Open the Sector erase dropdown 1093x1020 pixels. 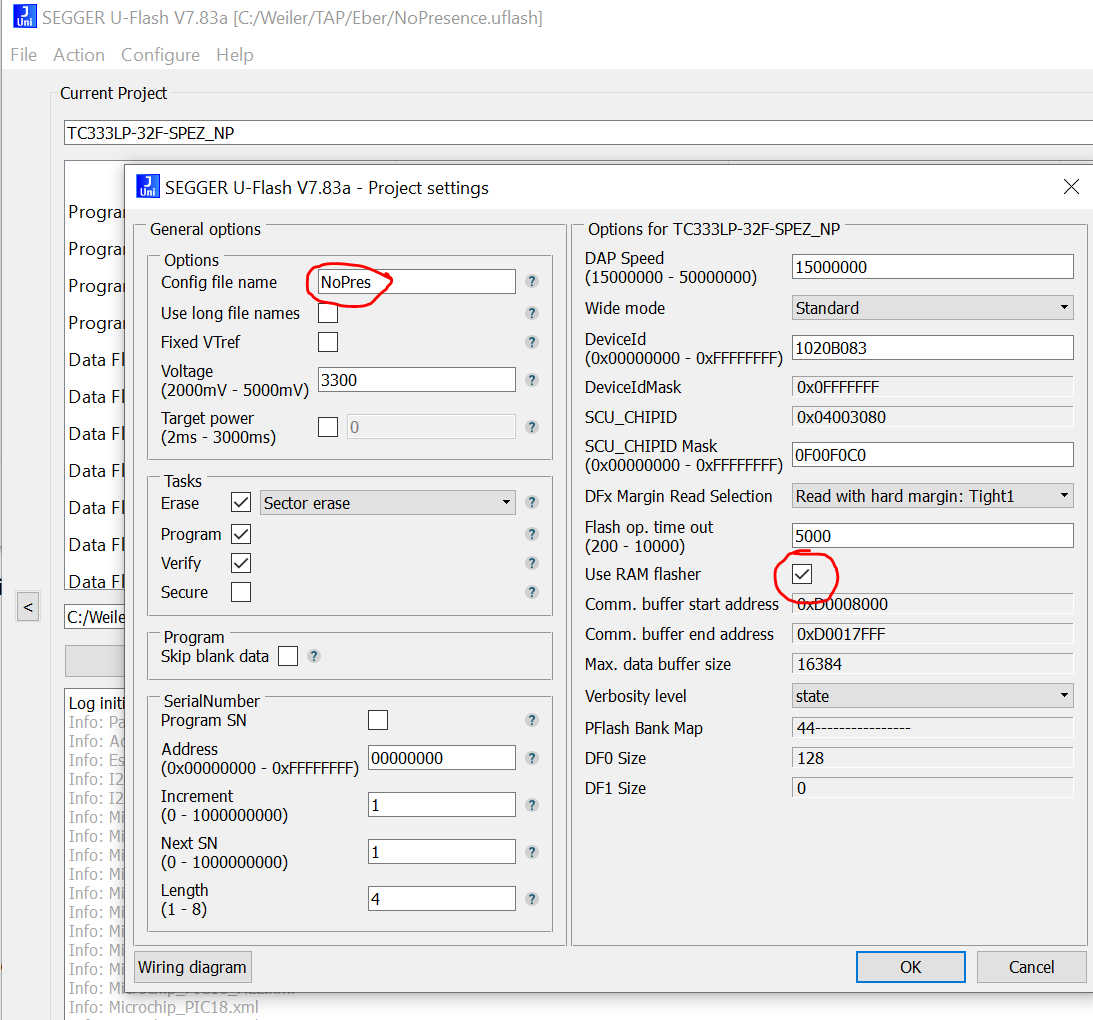[x=388, y=503]
